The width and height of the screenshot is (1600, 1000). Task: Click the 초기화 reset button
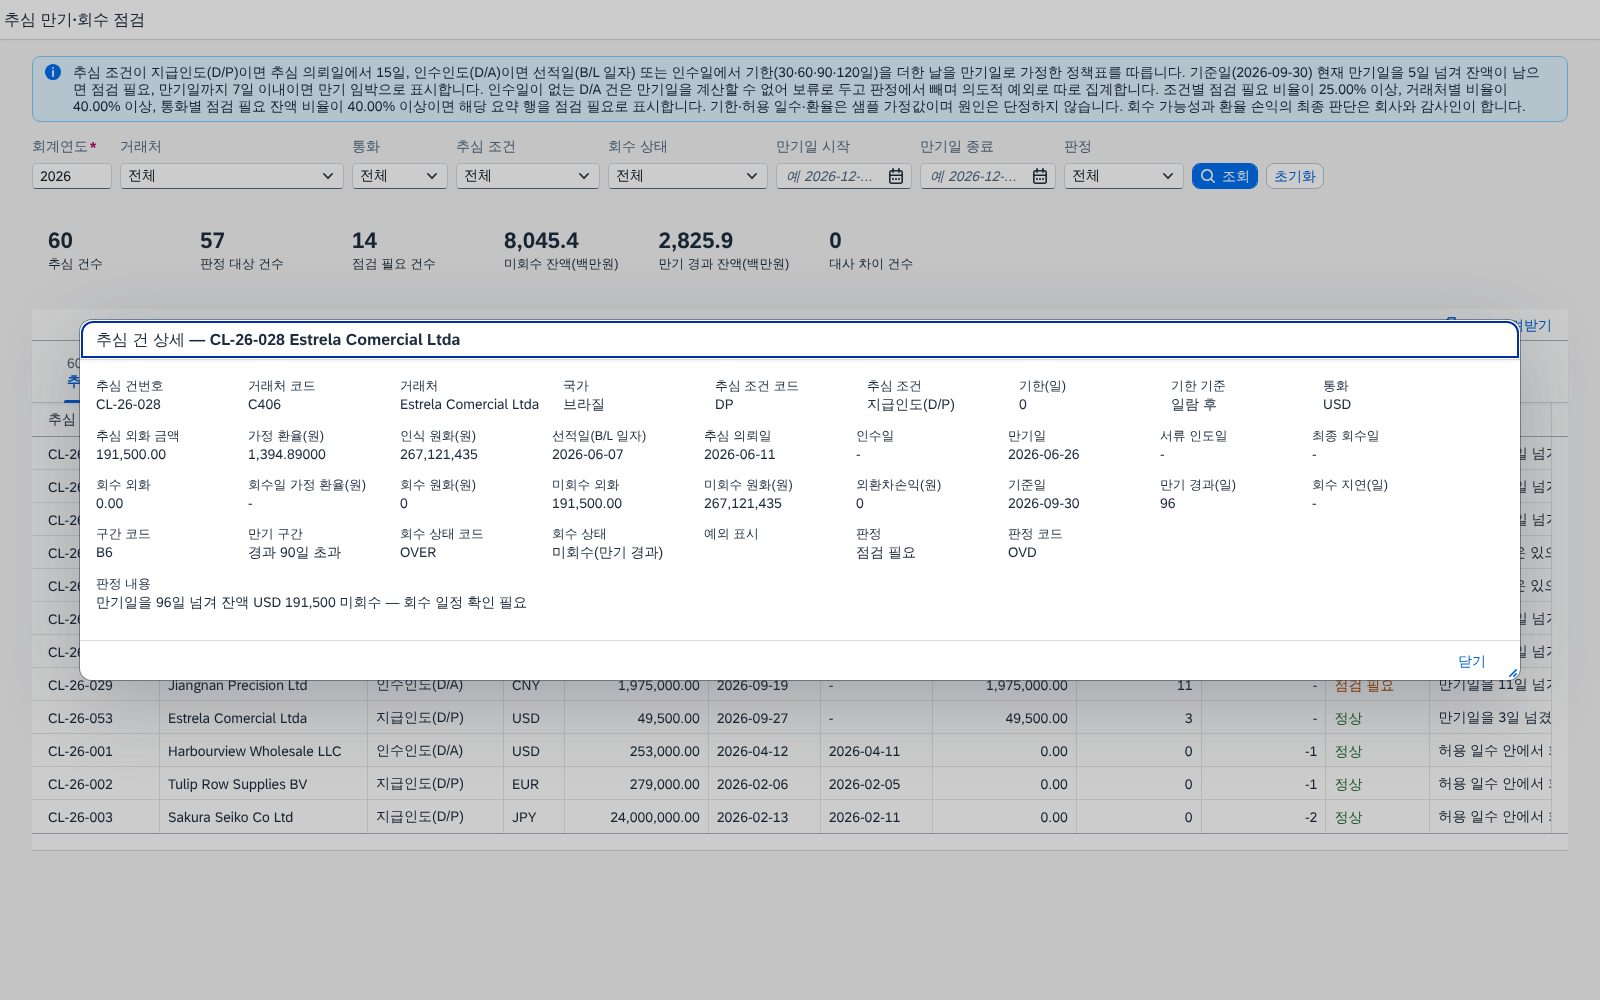pos(1294,176)
